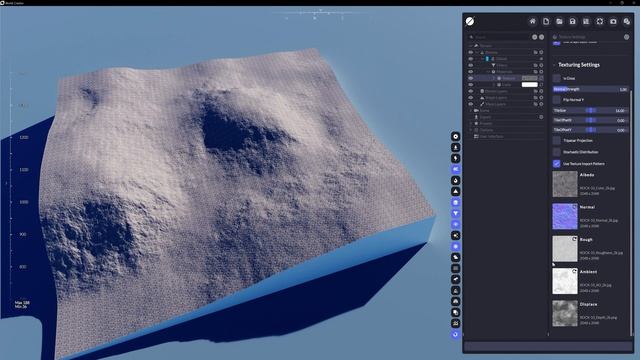Click the clouds icon in vertical toolbar

pos(456,258)
